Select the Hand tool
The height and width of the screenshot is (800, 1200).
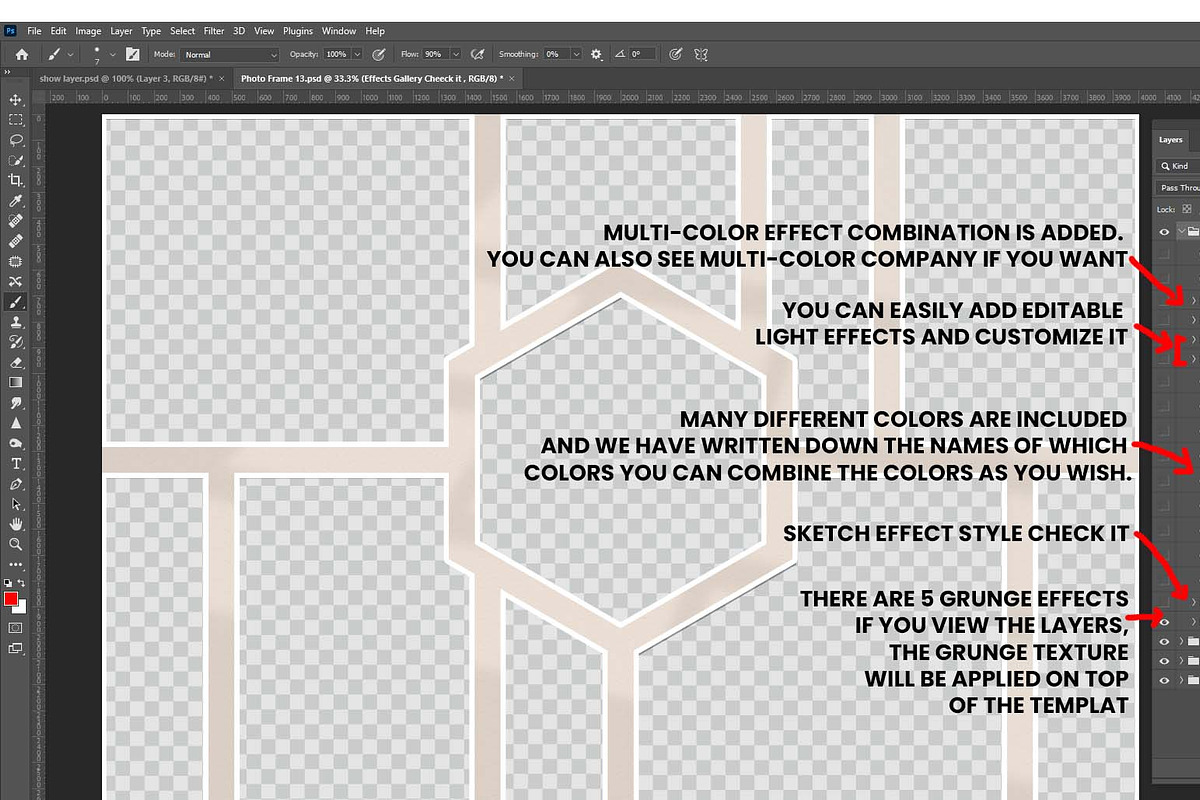pos(15,524)
